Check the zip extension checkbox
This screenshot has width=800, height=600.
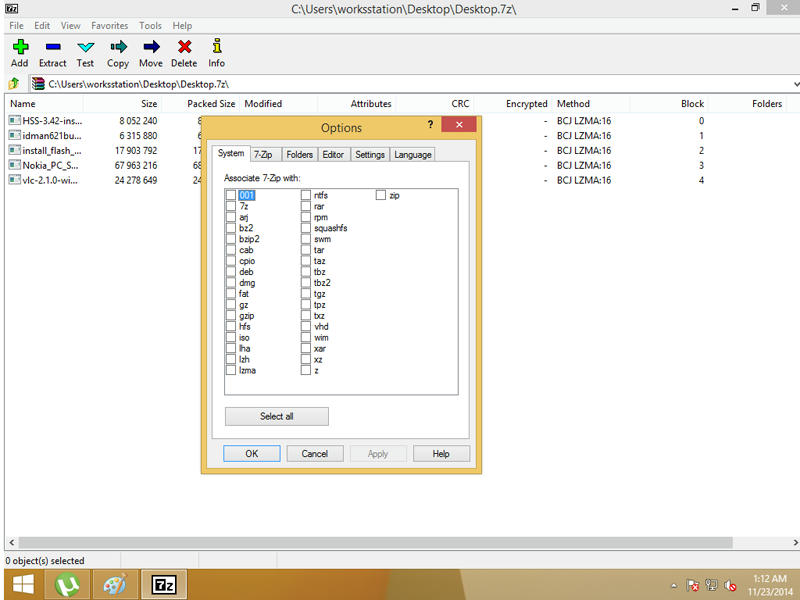pos(381,195)
